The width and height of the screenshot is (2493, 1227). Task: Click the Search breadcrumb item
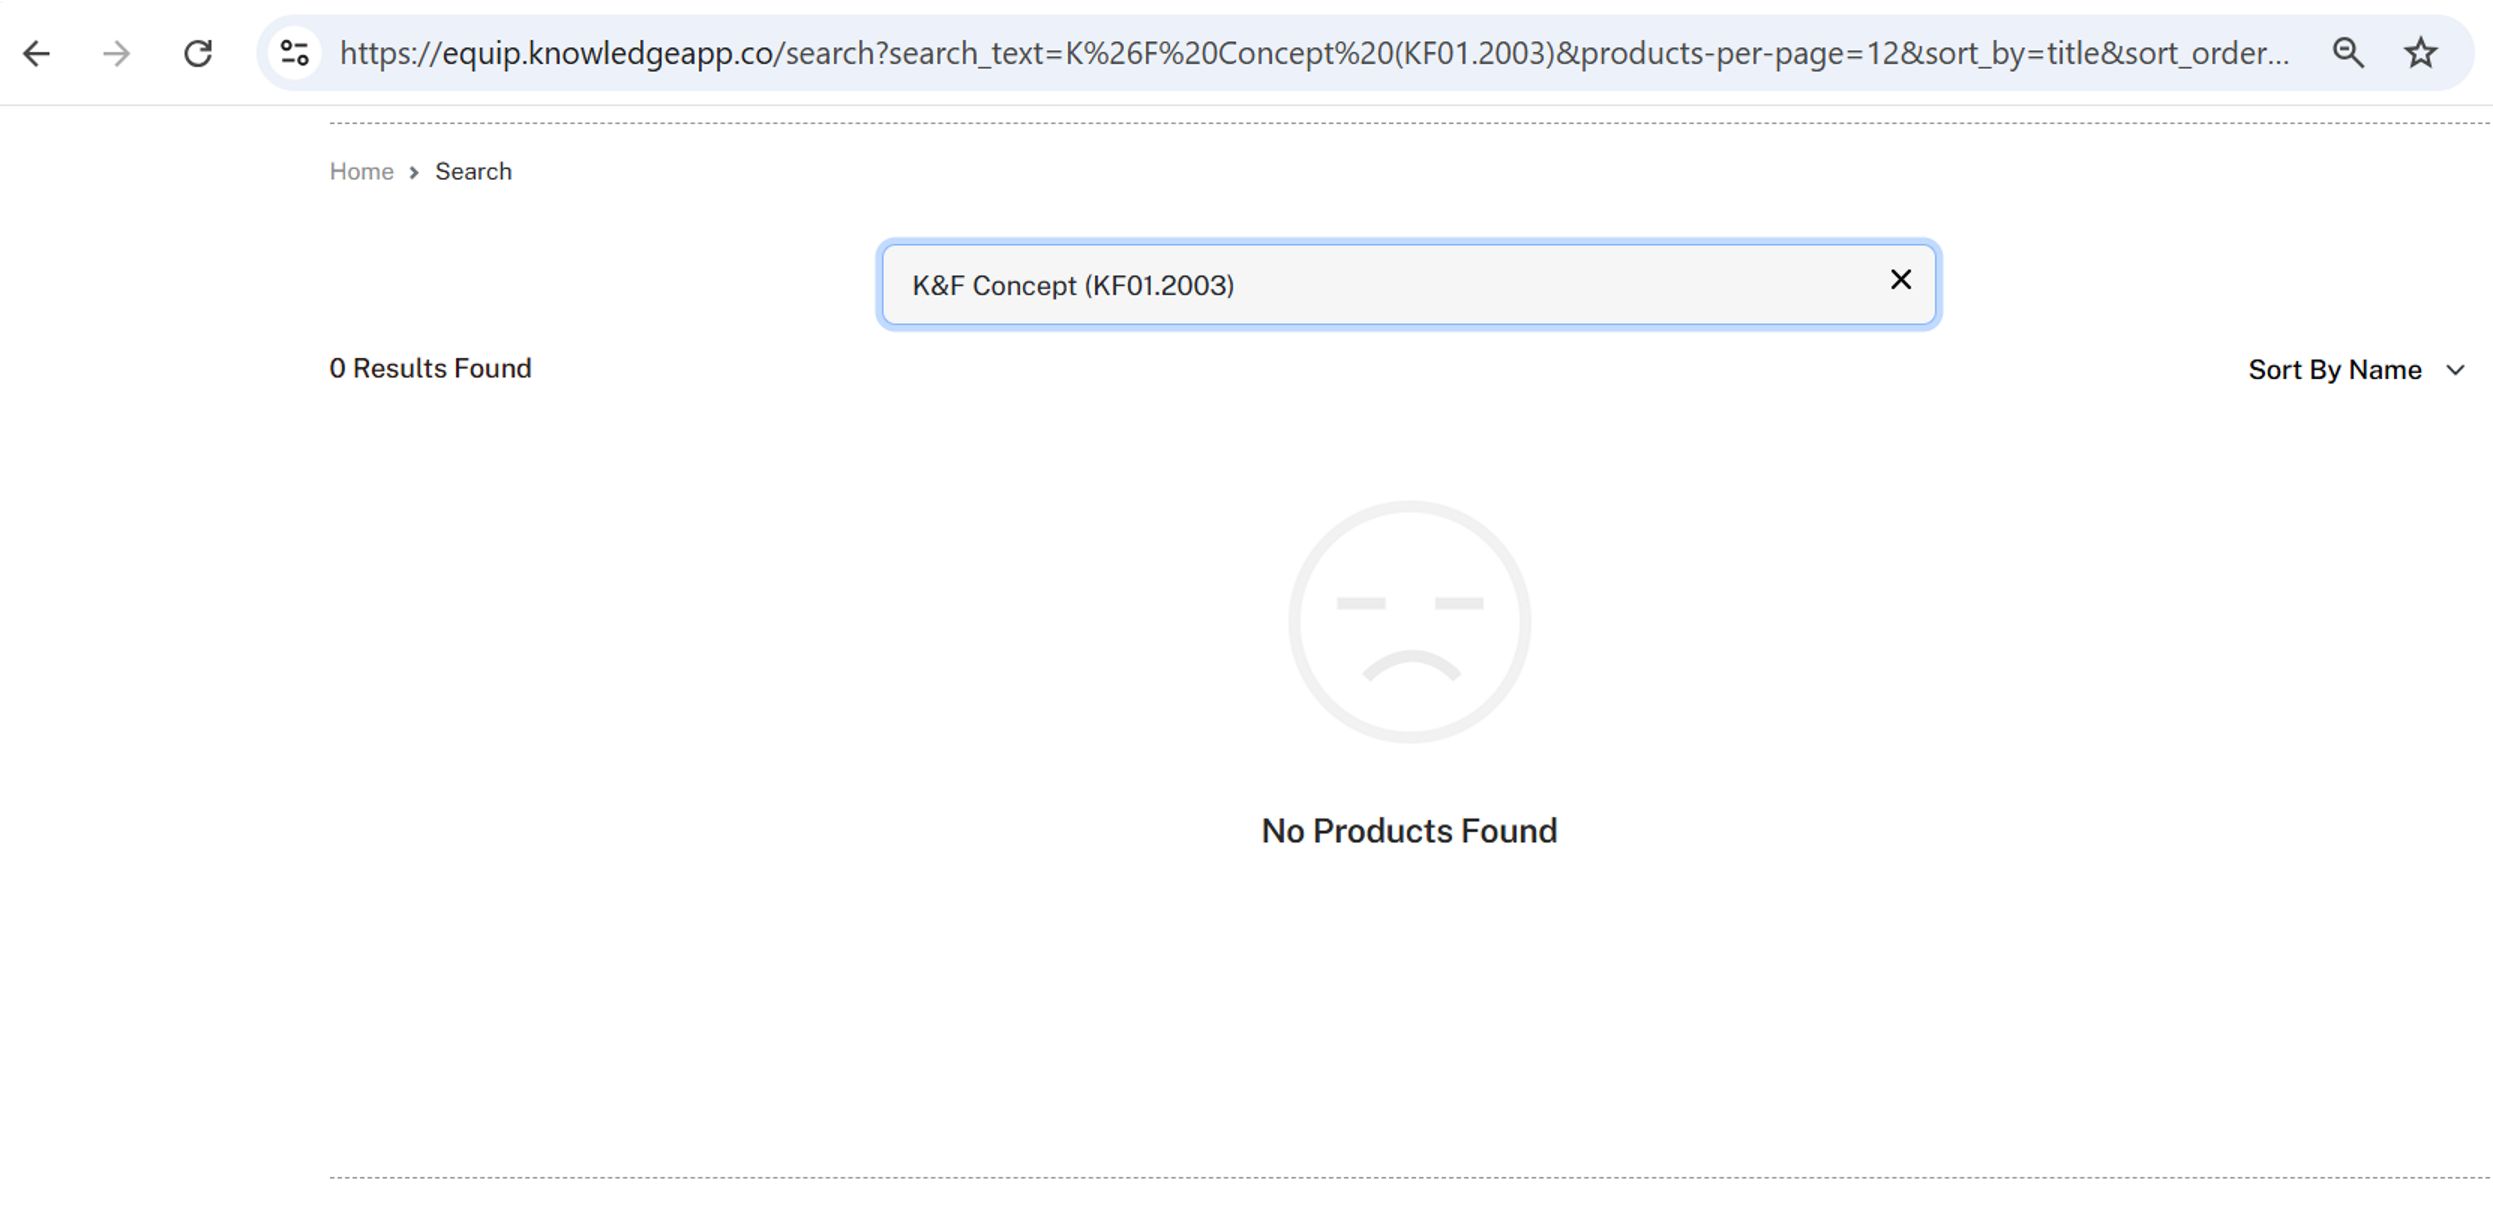(x=473, y=172)
